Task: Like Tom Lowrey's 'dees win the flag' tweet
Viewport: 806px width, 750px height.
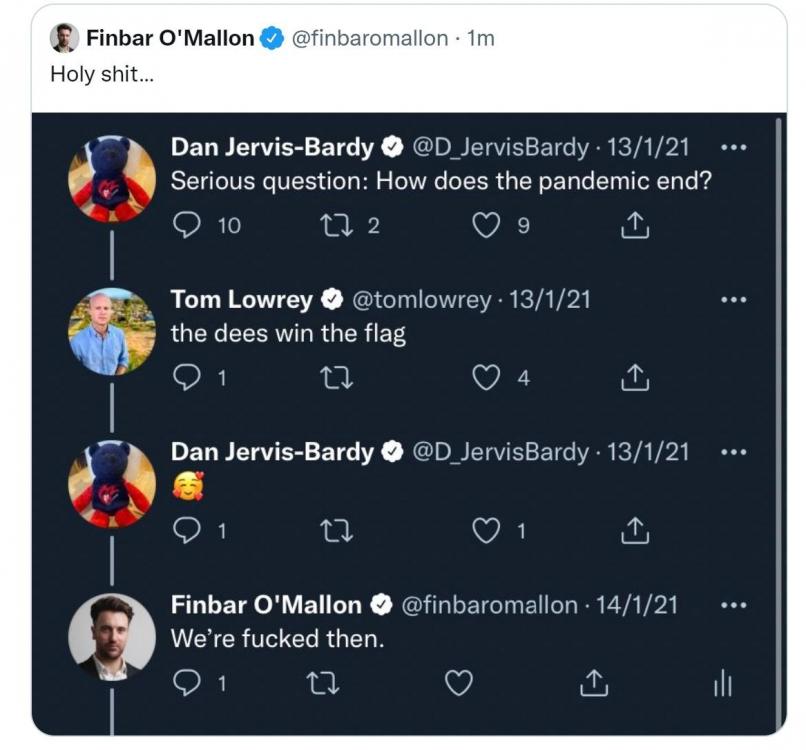Action: 485,378
